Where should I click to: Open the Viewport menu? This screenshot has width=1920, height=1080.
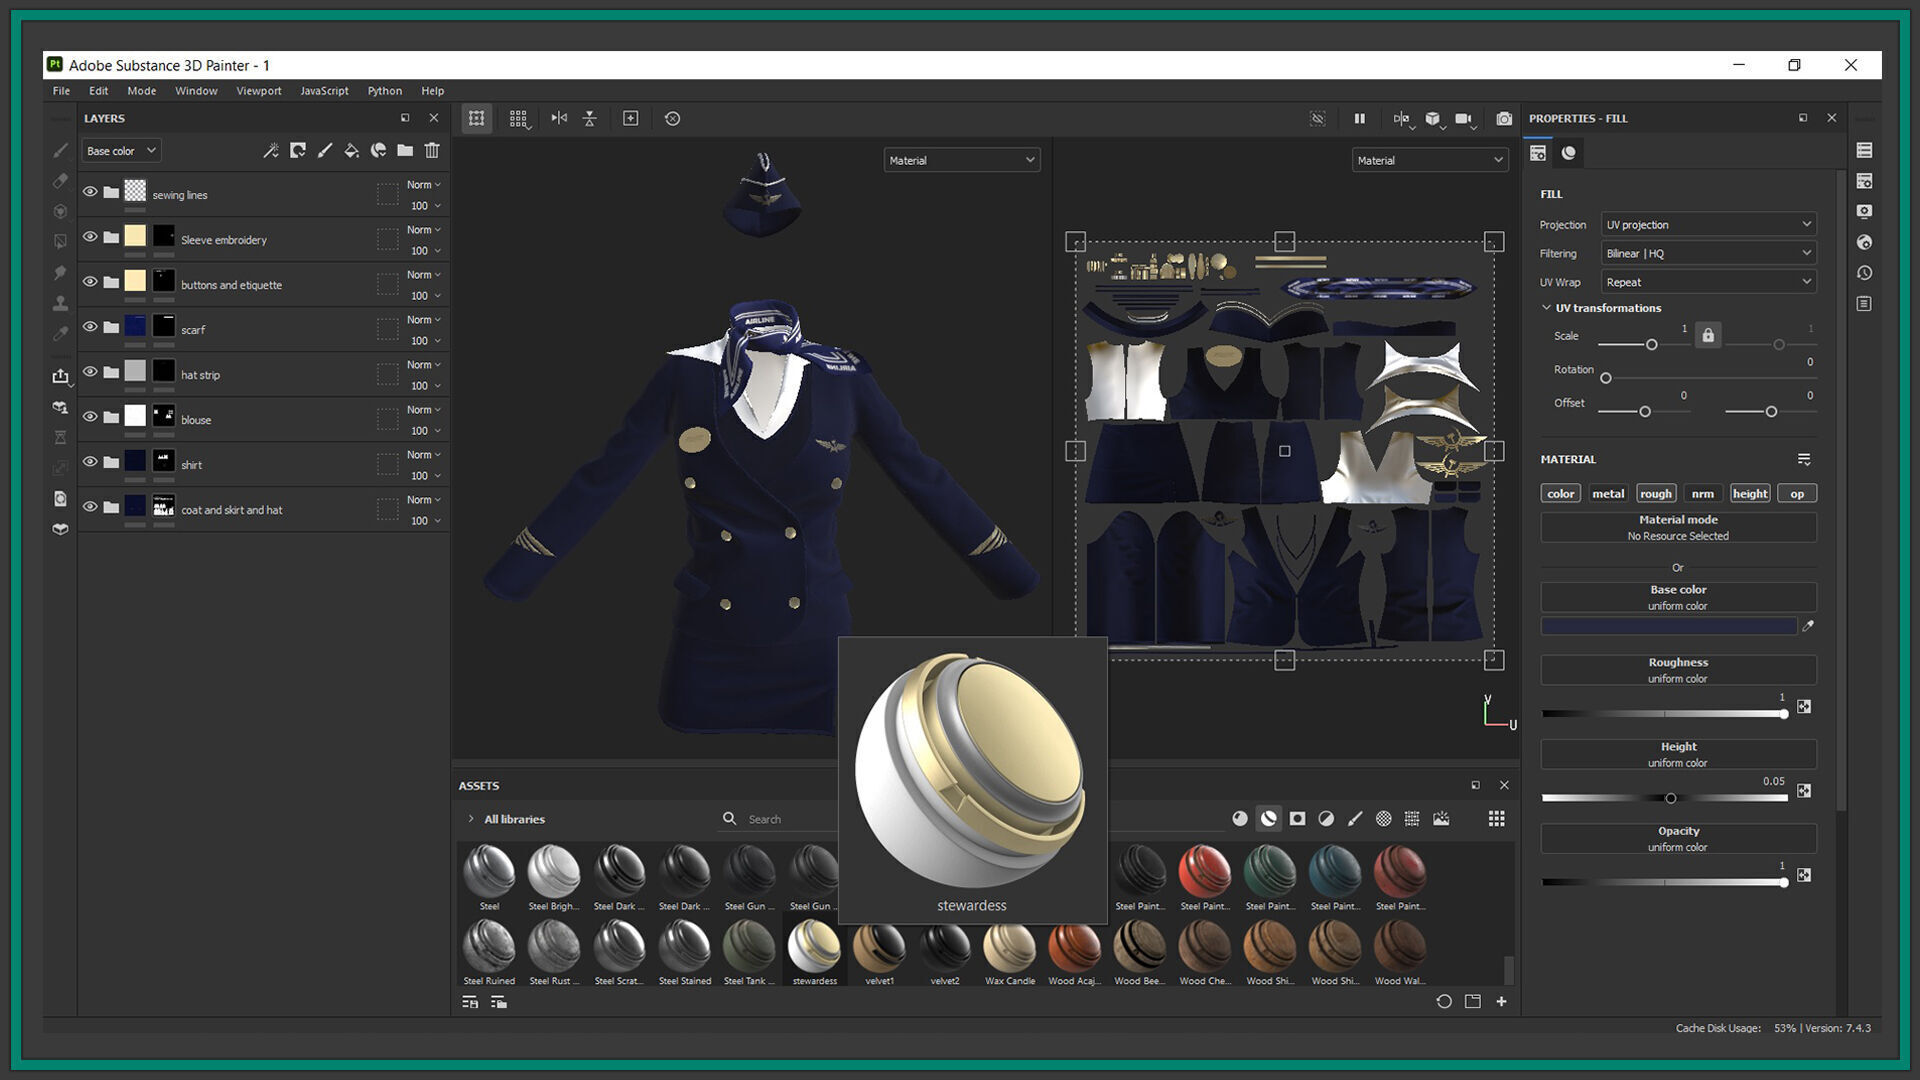coord(259,91)
